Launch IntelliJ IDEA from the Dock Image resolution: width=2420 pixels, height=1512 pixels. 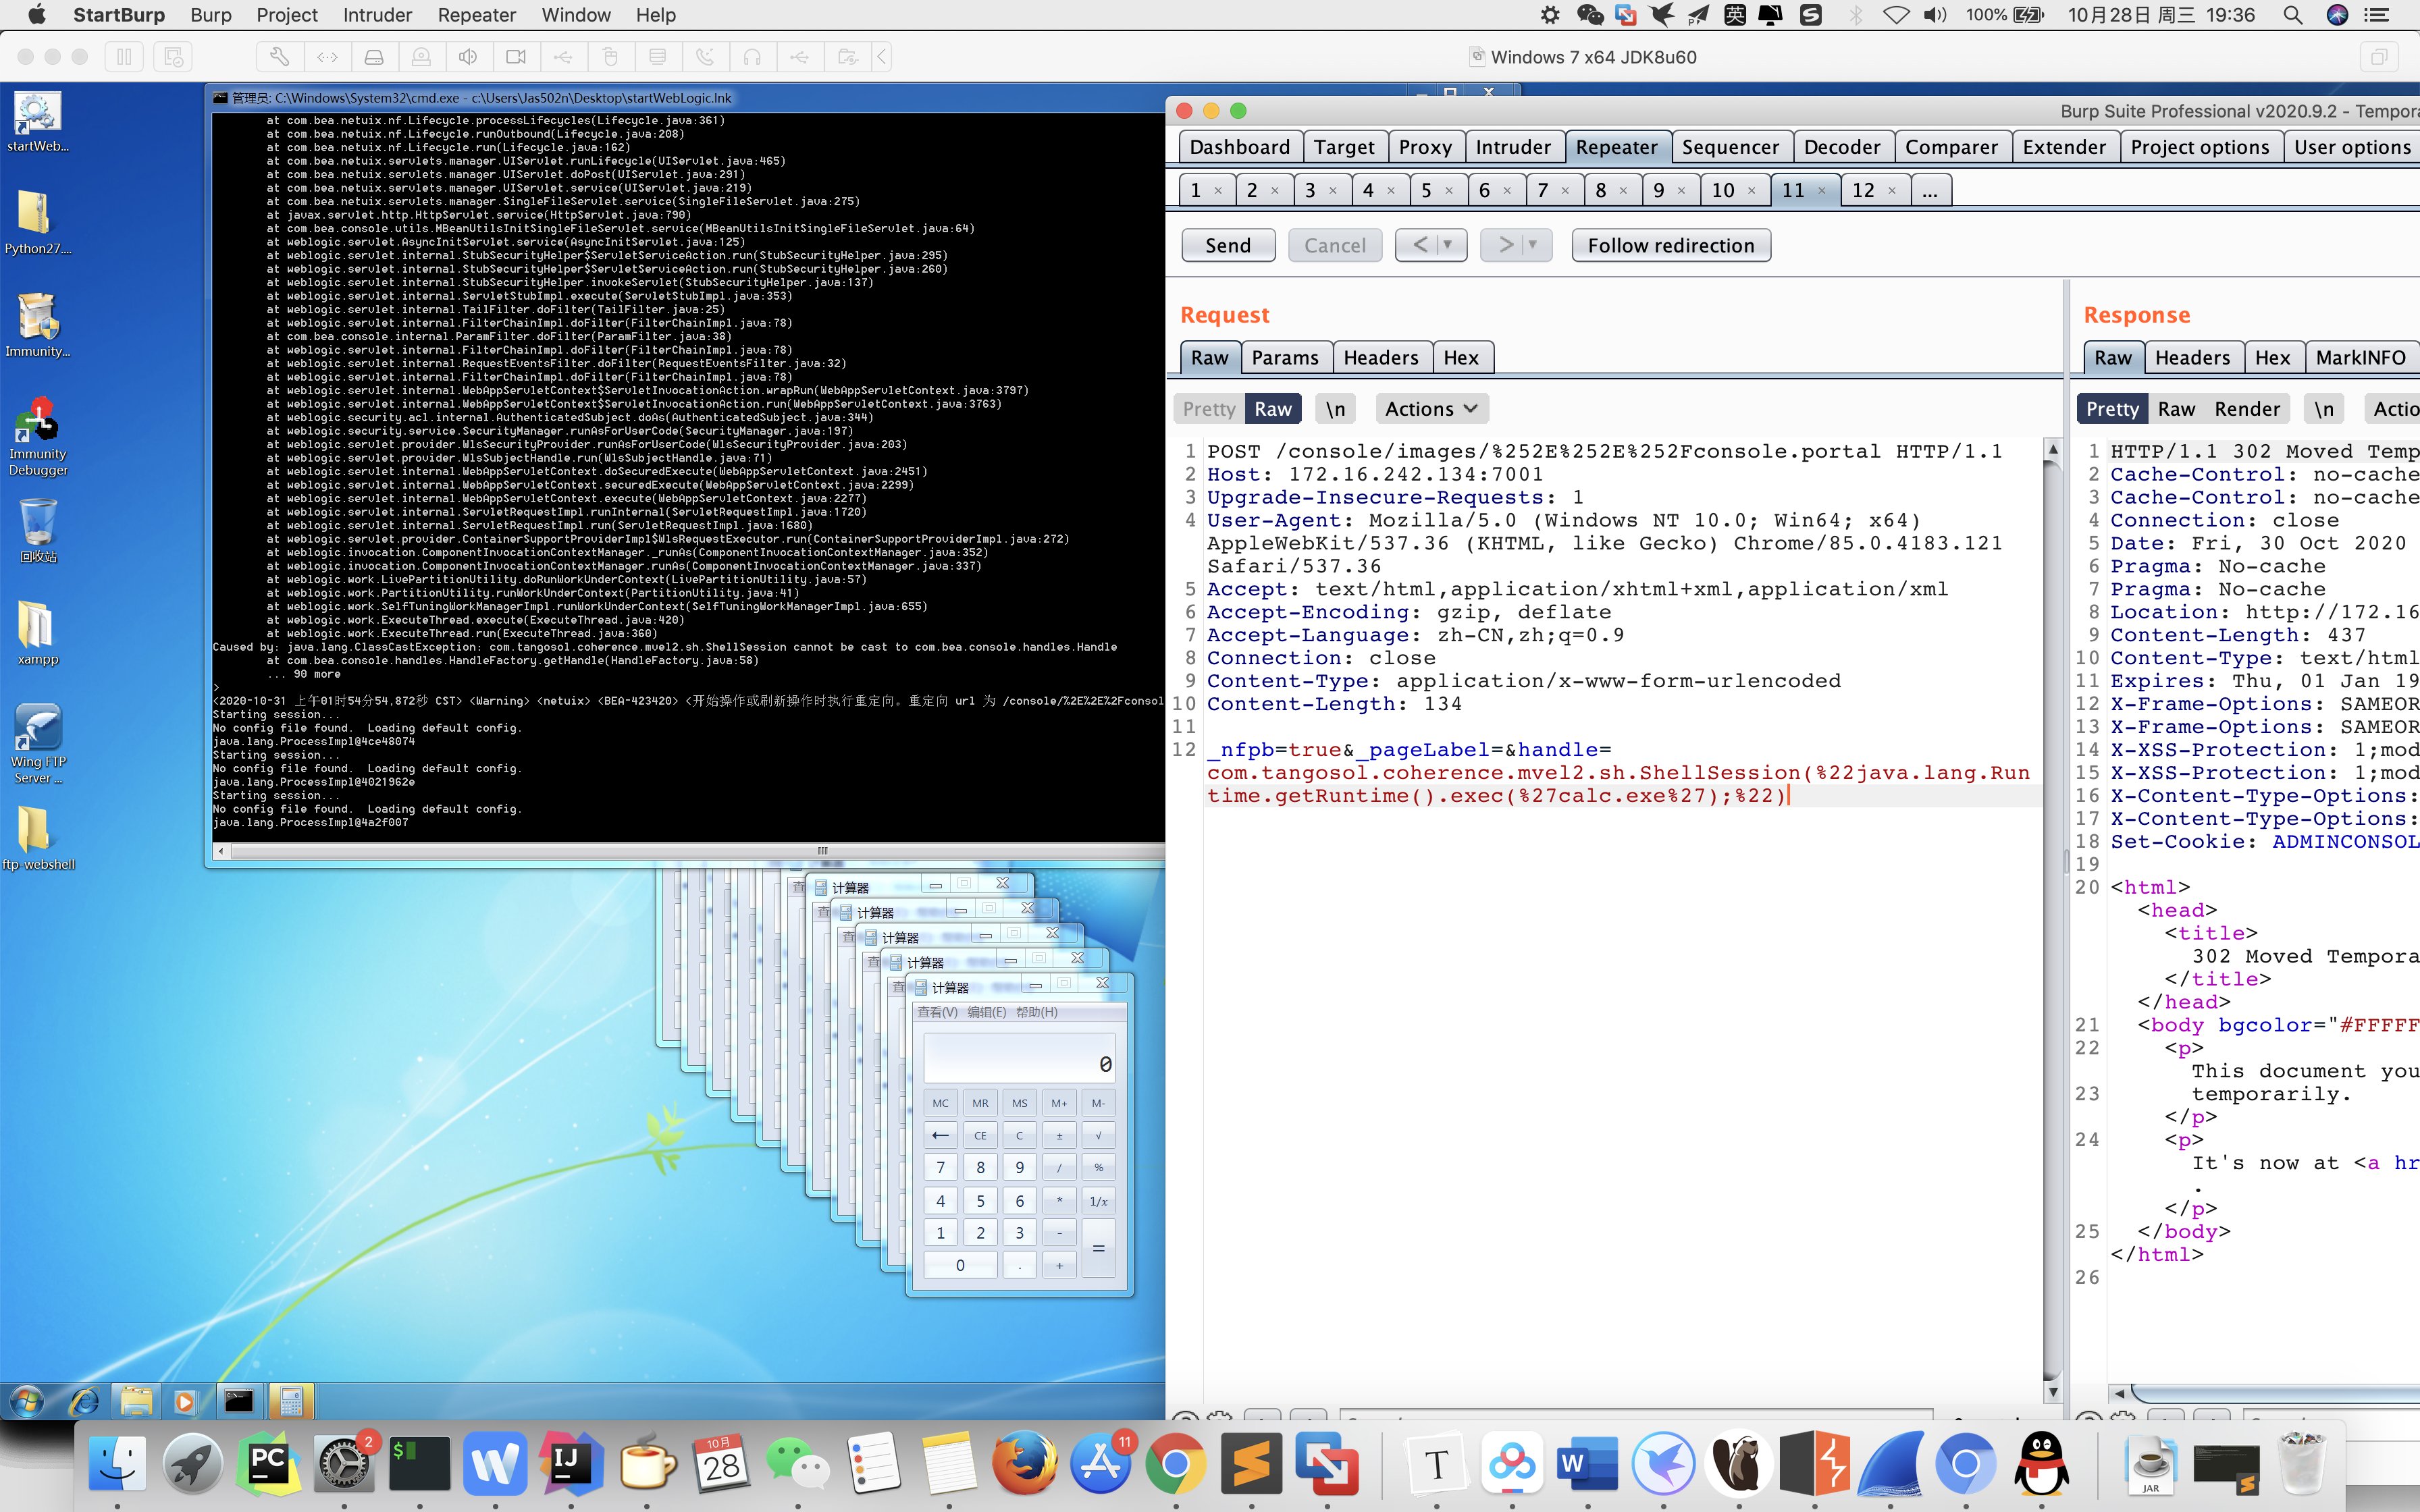[x=571, y=1463]
